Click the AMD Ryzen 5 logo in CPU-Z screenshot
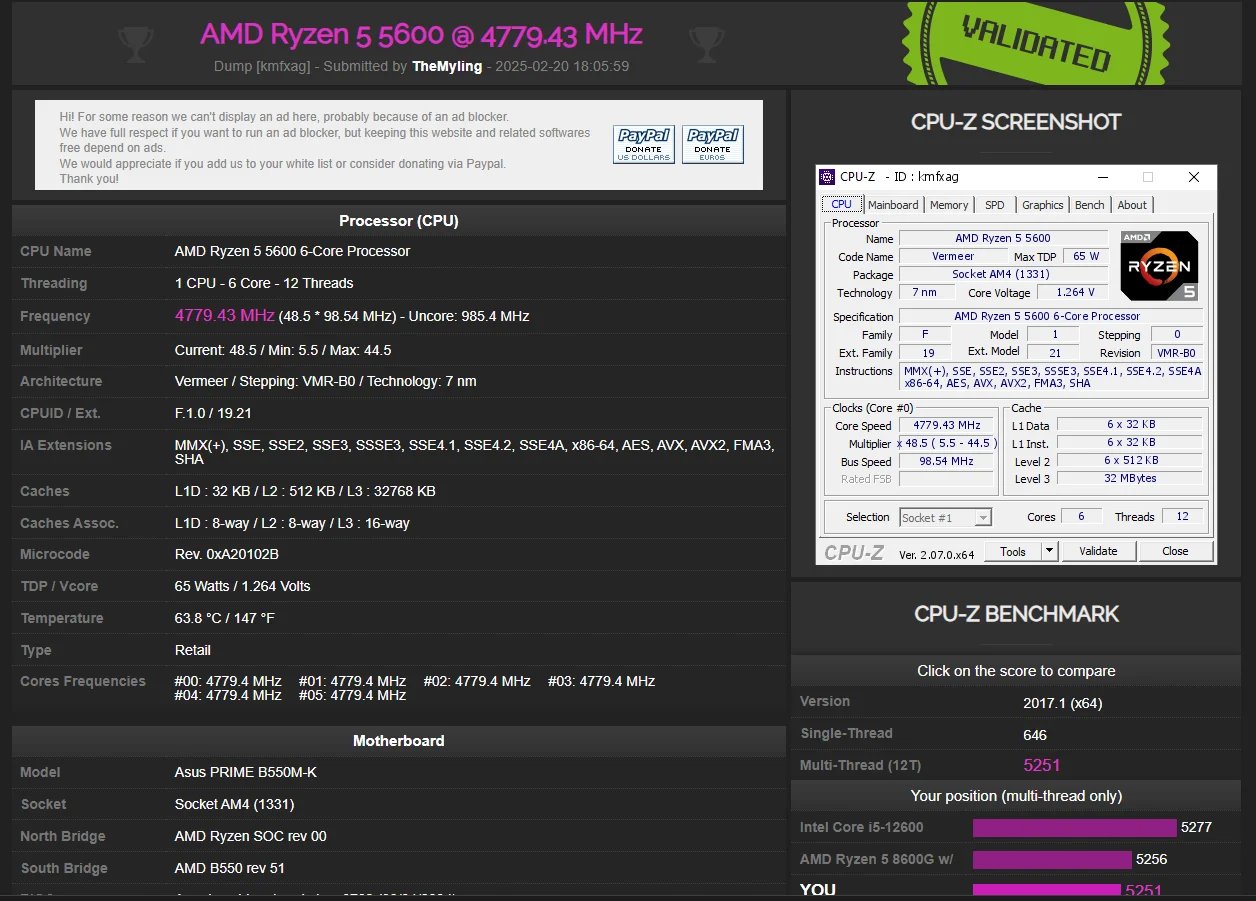The height and width of the screenshot is (901, 1256). click(1159, 265)
